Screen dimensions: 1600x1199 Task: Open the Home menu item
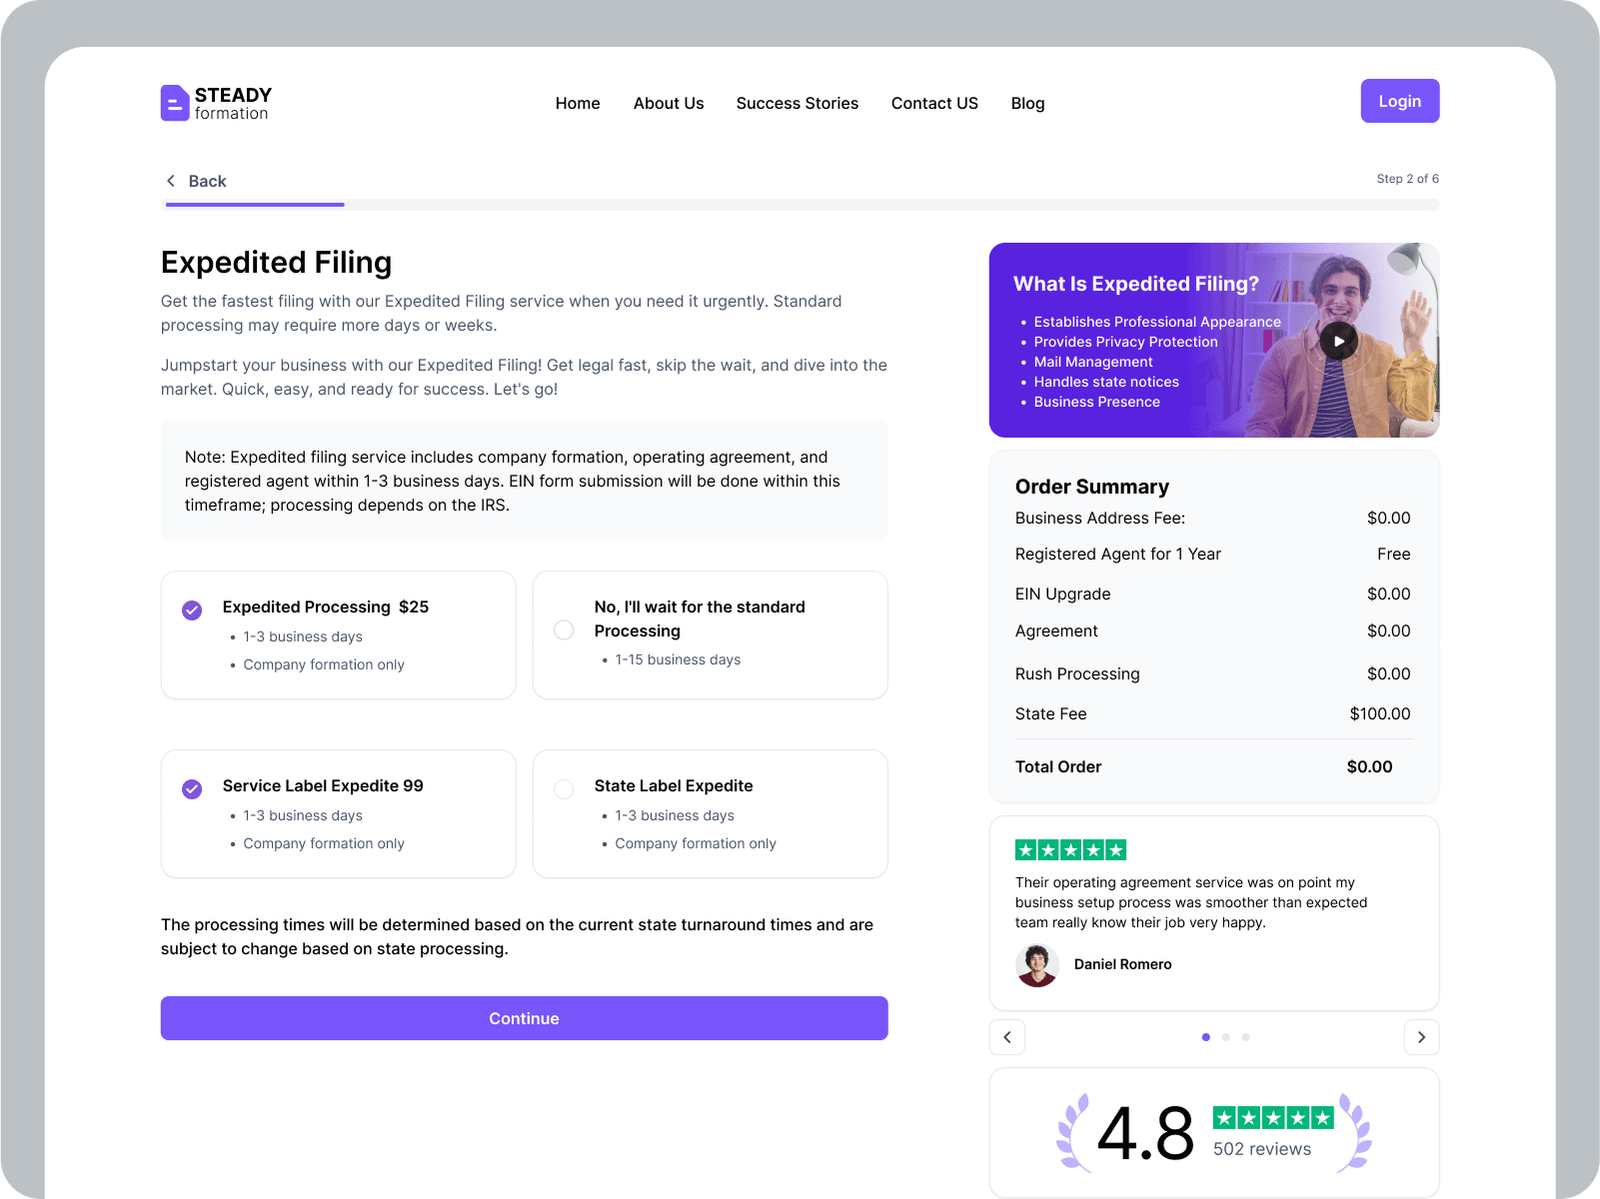[578, 103]
